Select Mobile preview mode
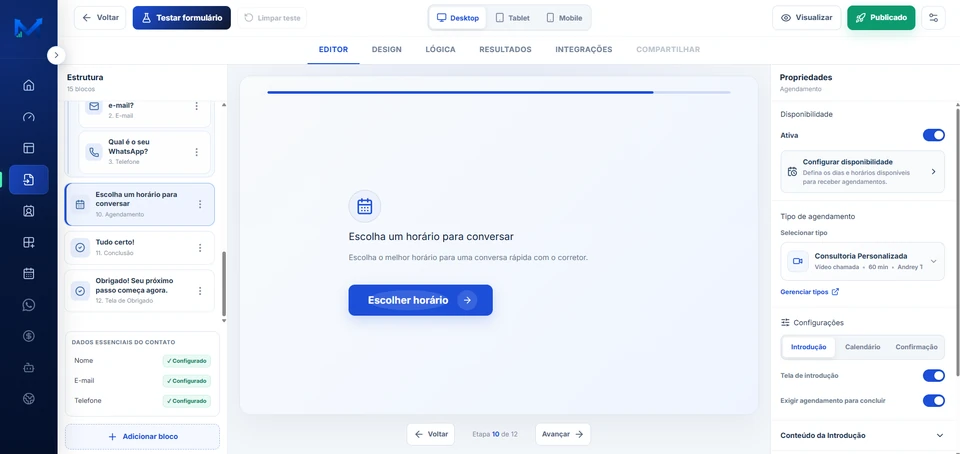 (x=564, y=18)
